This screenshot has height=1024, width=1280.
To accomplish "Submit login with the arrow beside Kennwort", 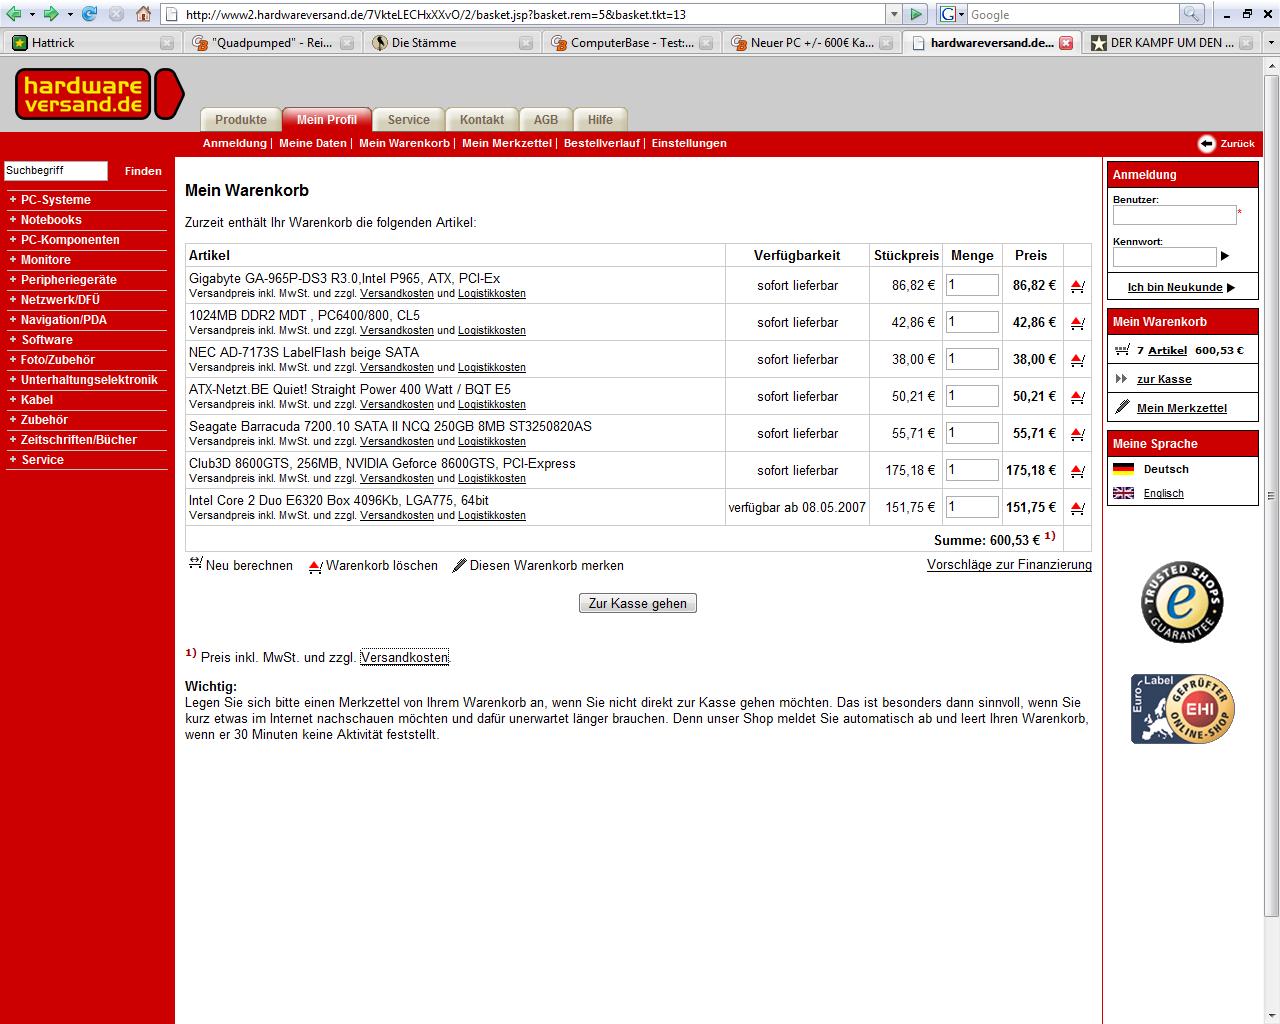I will tap(1225, 256).
